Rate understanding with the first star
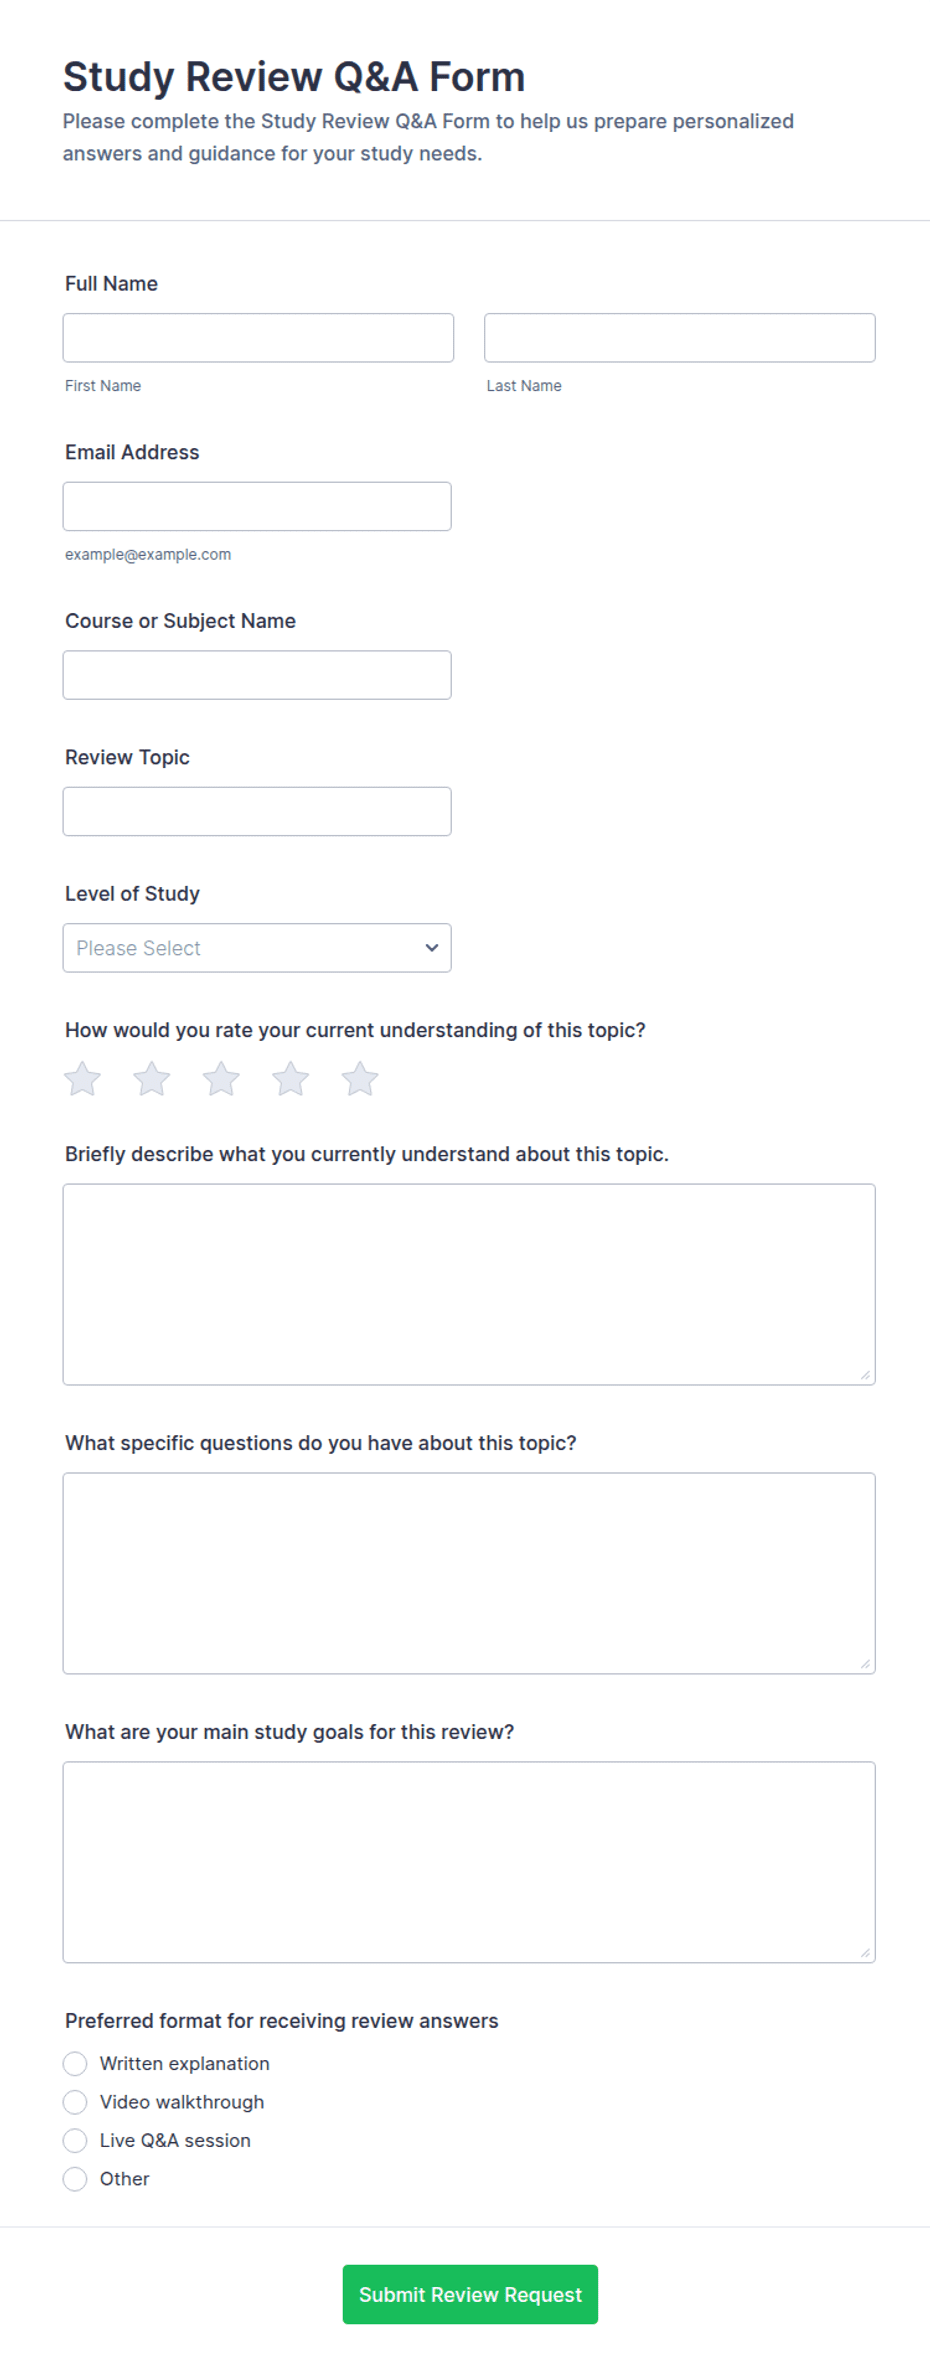The image size is (930, 2373). 82,1079
